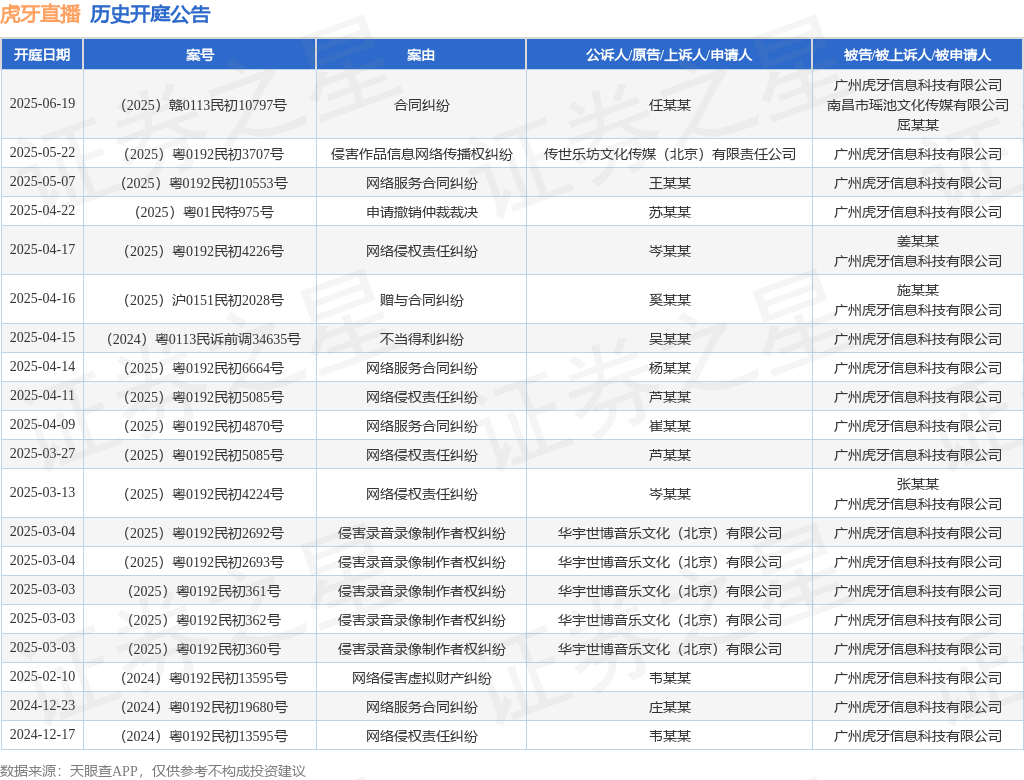Select plaintiff 苏某某
This screenshot has width=1024, height=780.
(x=669, y=212)
